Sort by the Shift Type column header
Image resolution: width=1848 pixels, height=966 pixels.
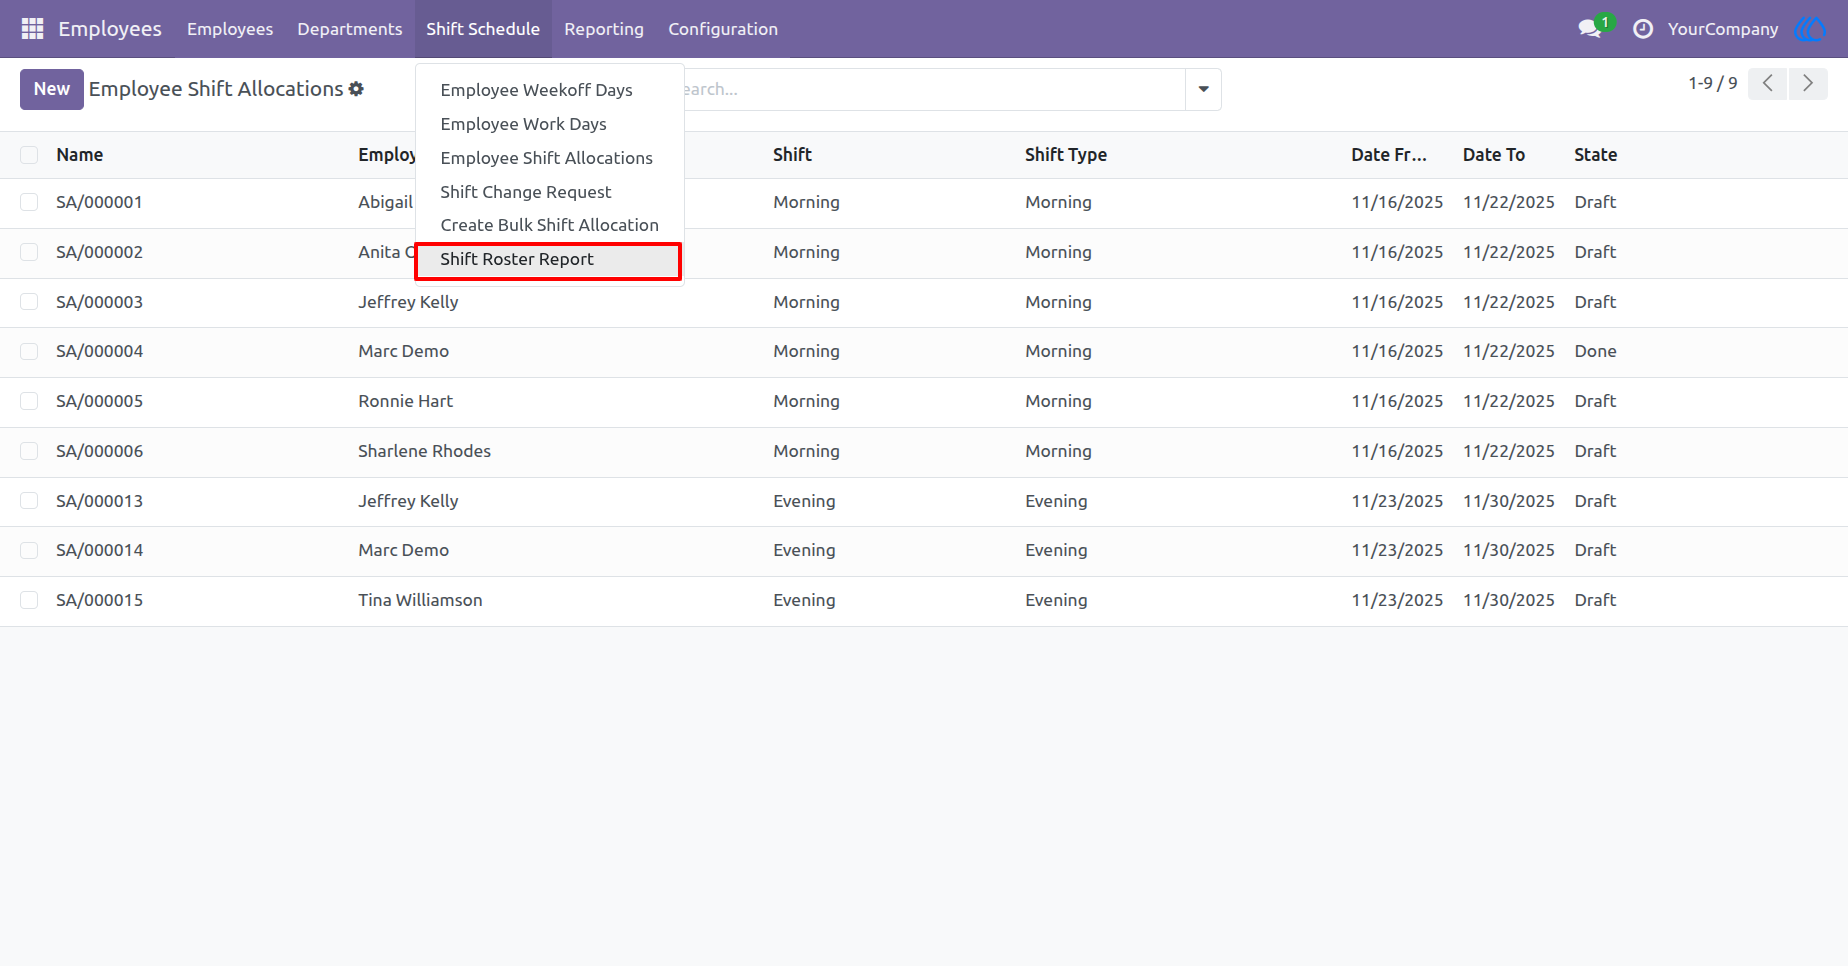(x=1066, y=155)
